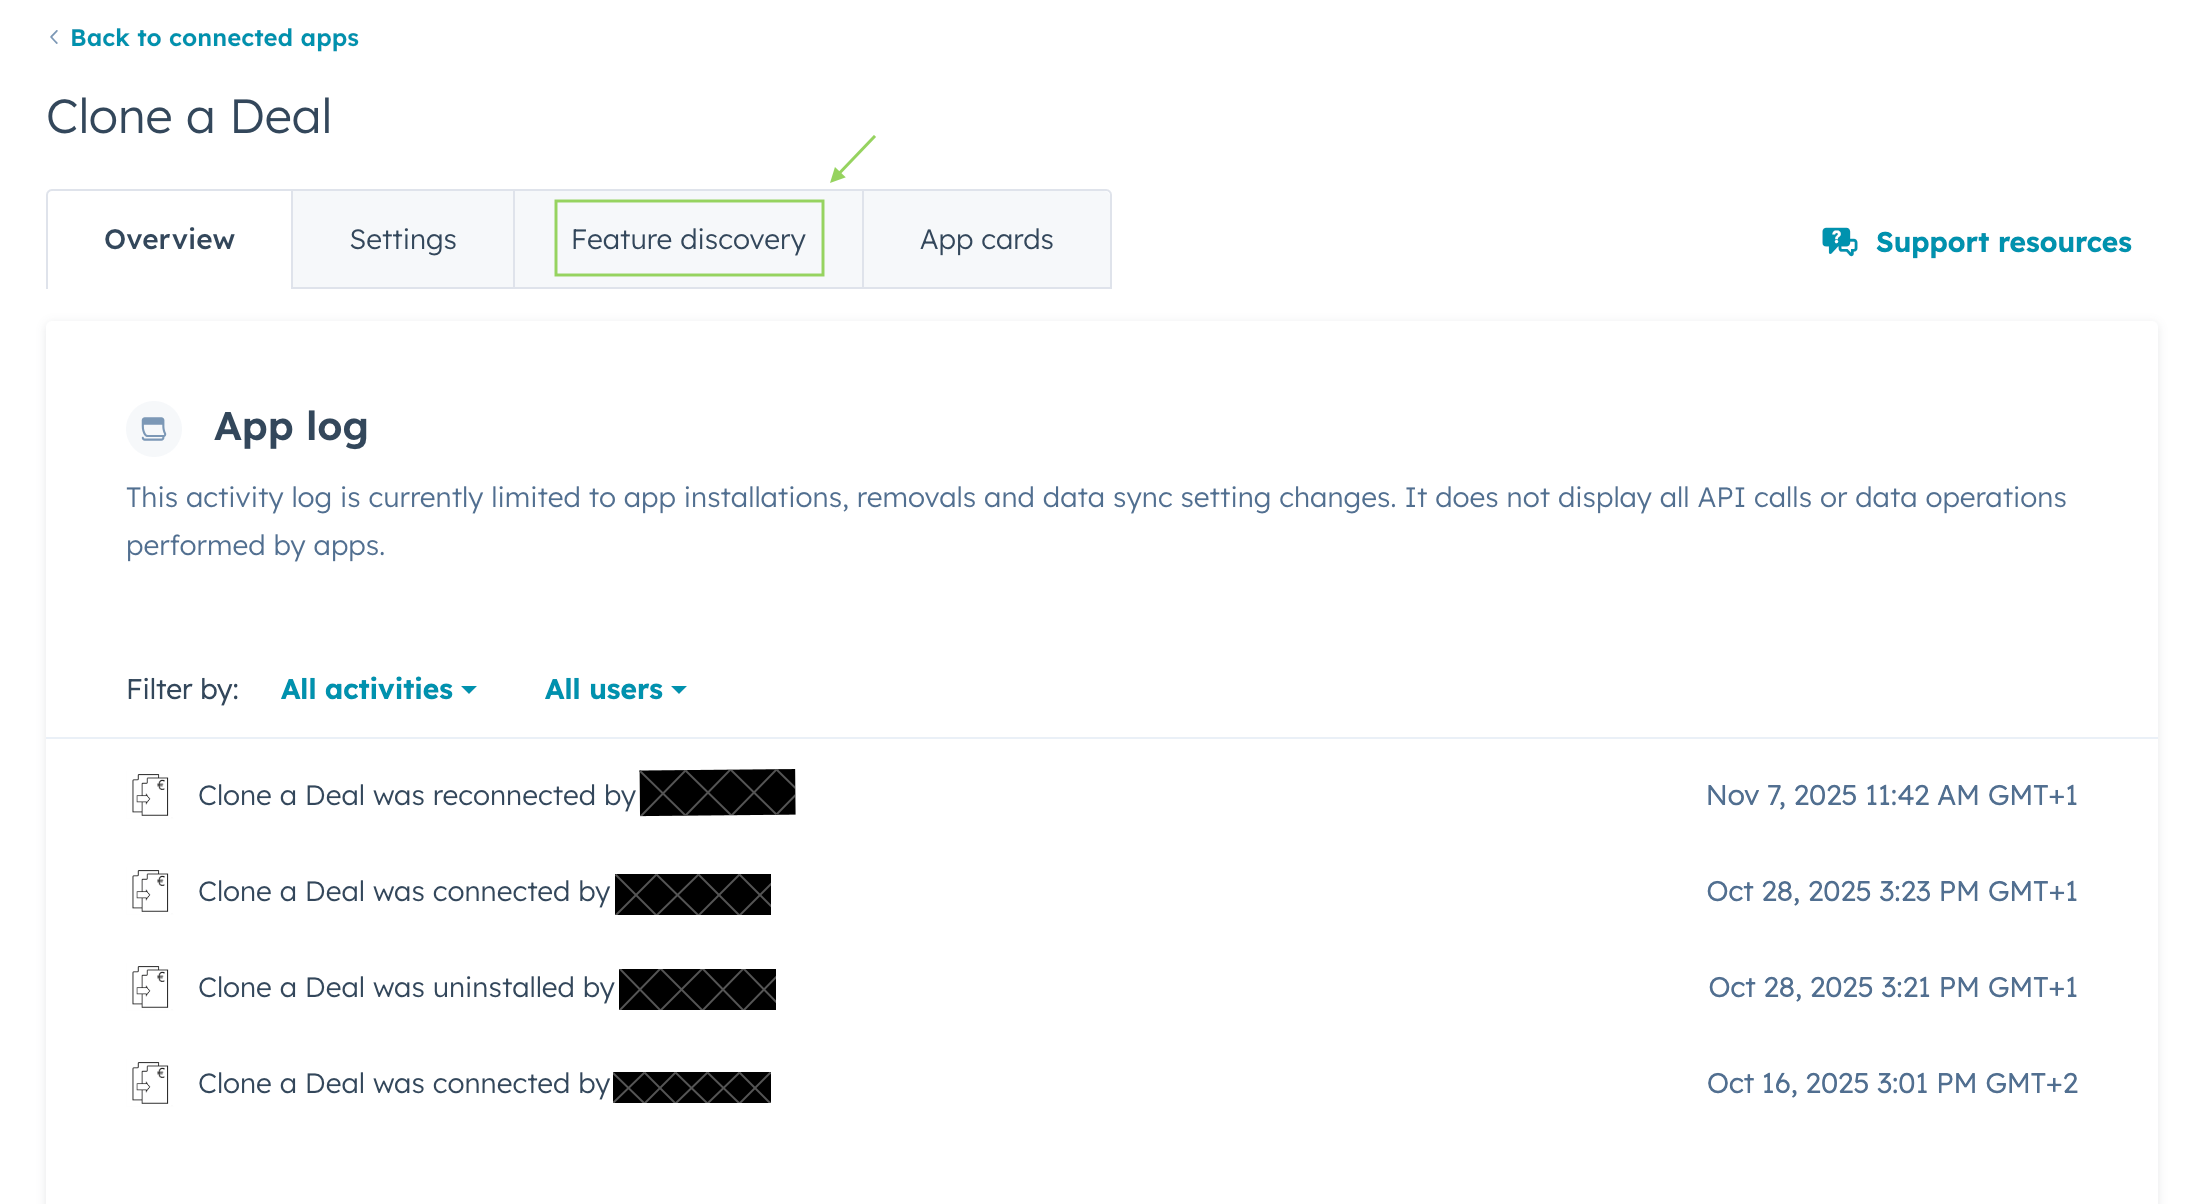The image size is (2192, 1204).
Task: Expand the All activities filter dropdown
Action: [x=378, y=689]
